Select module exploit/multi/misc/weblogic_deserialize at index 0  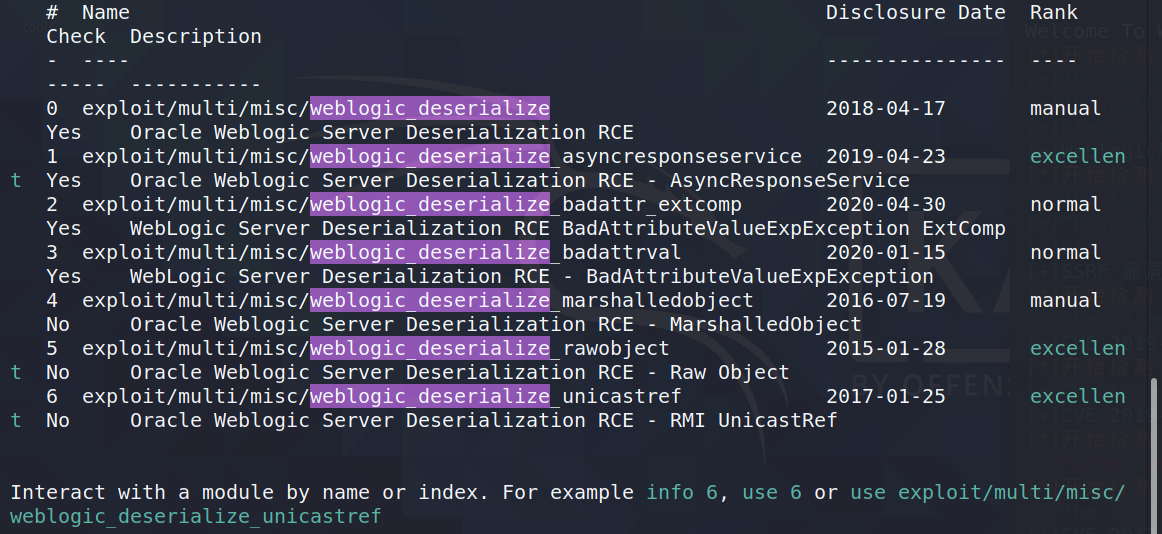click(x=316, y=108)
